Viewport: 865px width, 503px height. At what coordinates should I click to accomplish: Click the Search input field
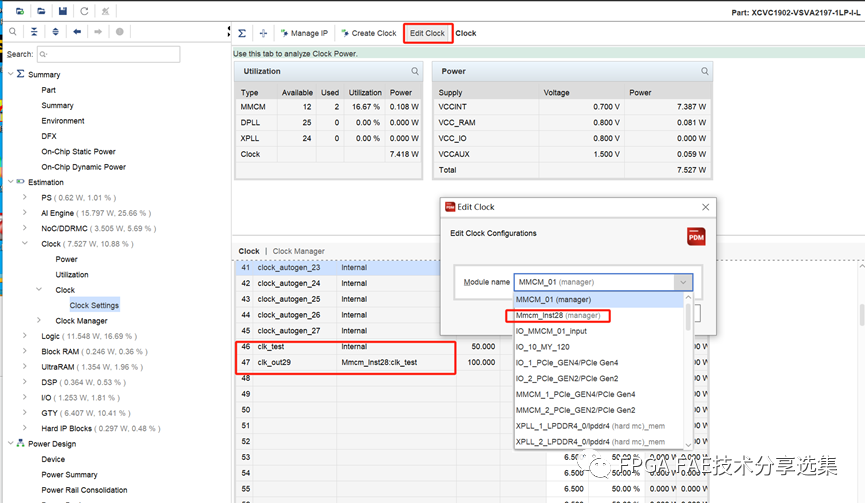108,54
